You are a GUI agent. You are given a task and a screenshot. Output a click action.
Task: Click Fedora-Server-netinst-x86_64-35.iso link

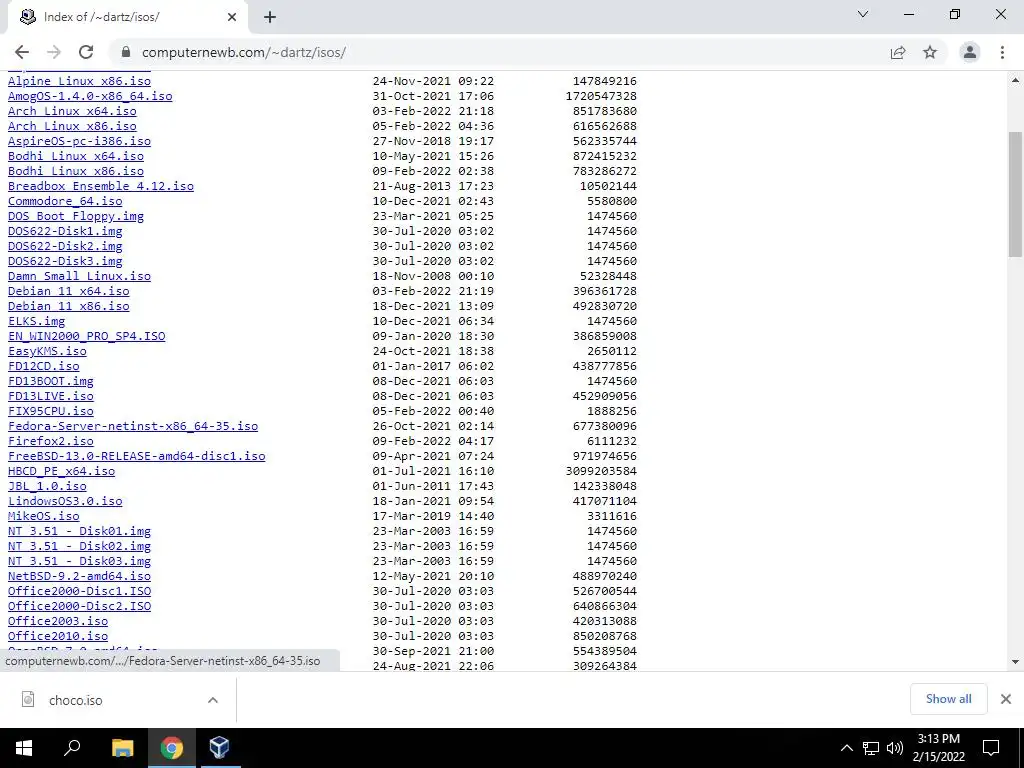click(x=133, y=426)
